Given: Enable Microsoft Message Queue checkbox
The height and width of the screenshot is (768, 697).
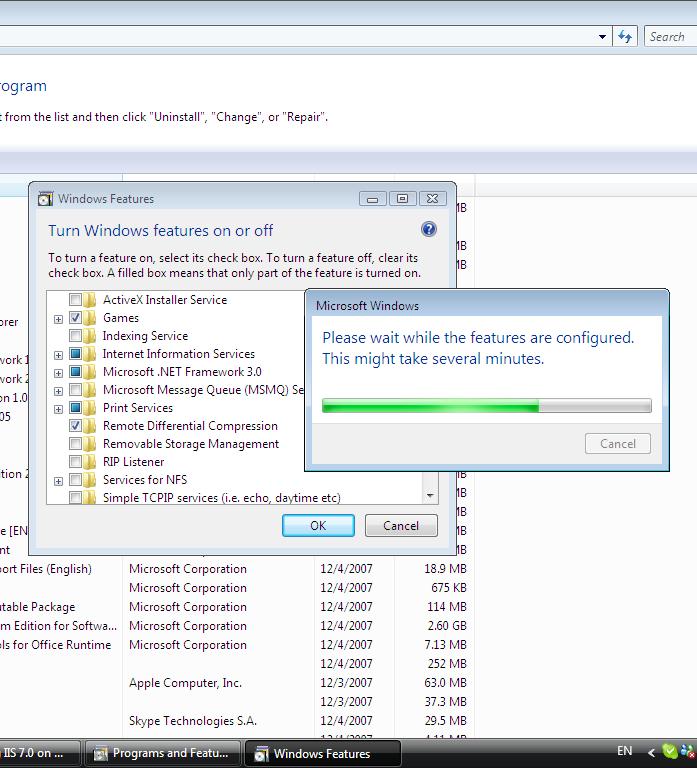Looking at the screenshot, I should (x=75, y=389).
